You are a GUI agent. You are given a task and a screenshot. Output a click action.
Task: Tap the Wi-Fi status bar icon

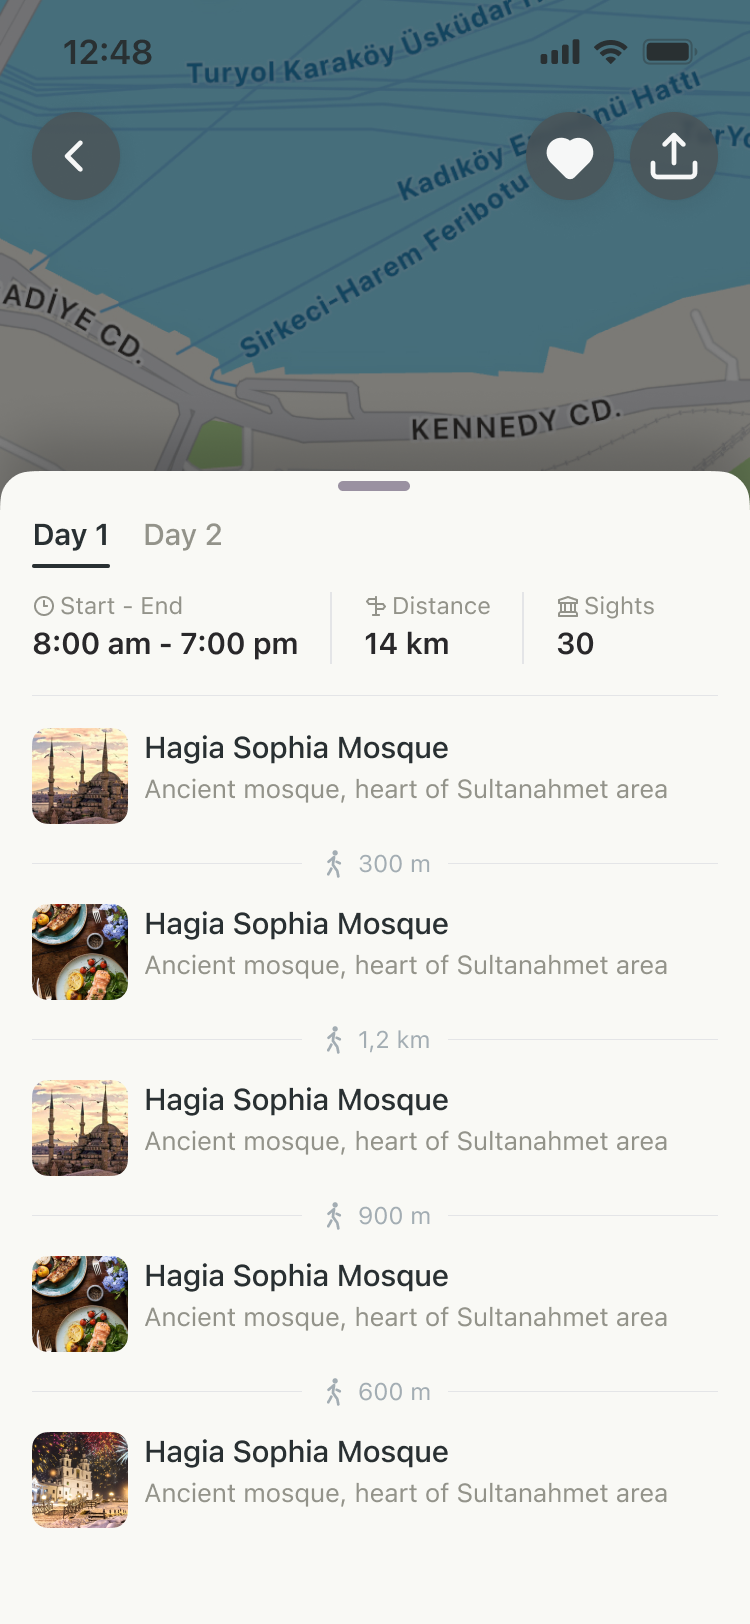[610, 52]
